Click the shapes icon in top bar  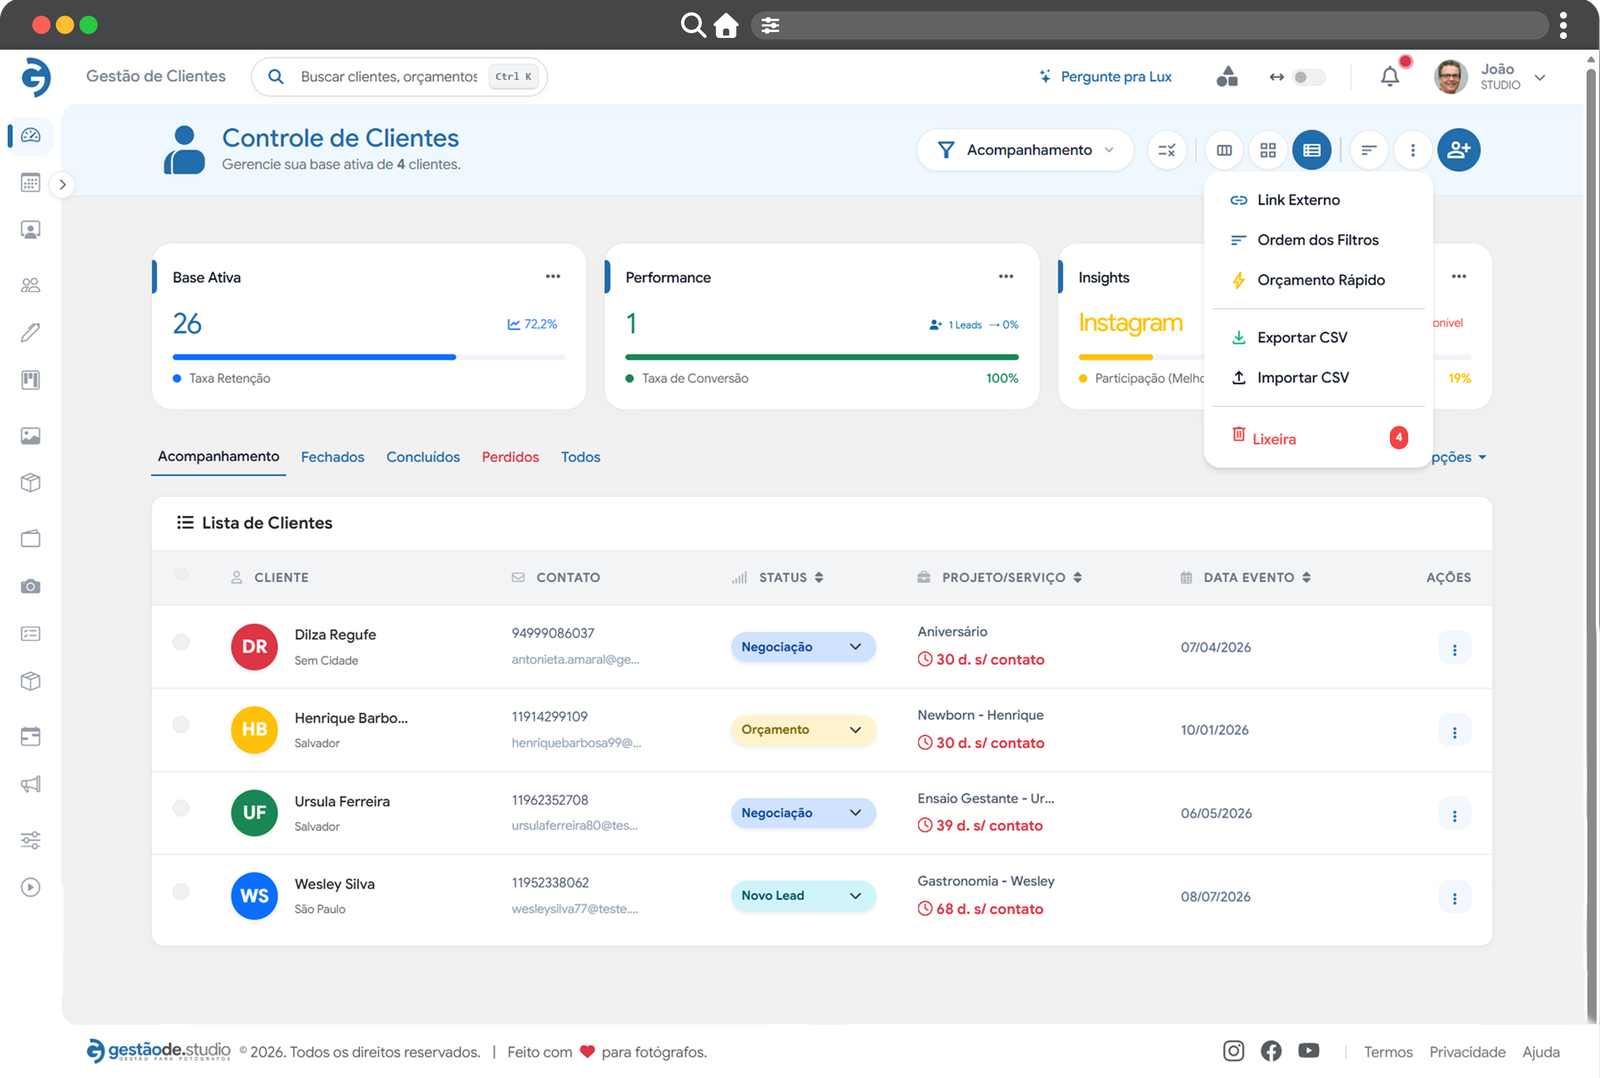[x=1227, y=76]
